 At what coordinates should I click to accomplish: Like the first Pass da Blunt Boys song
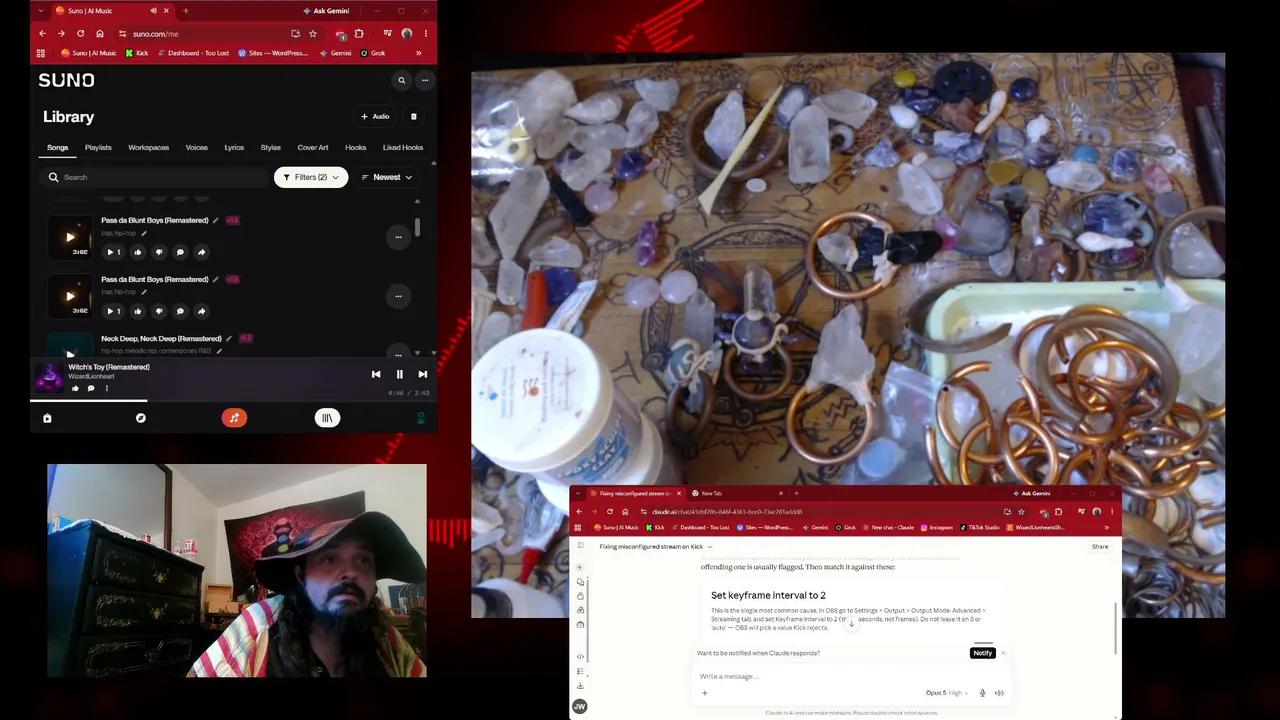(138, 252)
